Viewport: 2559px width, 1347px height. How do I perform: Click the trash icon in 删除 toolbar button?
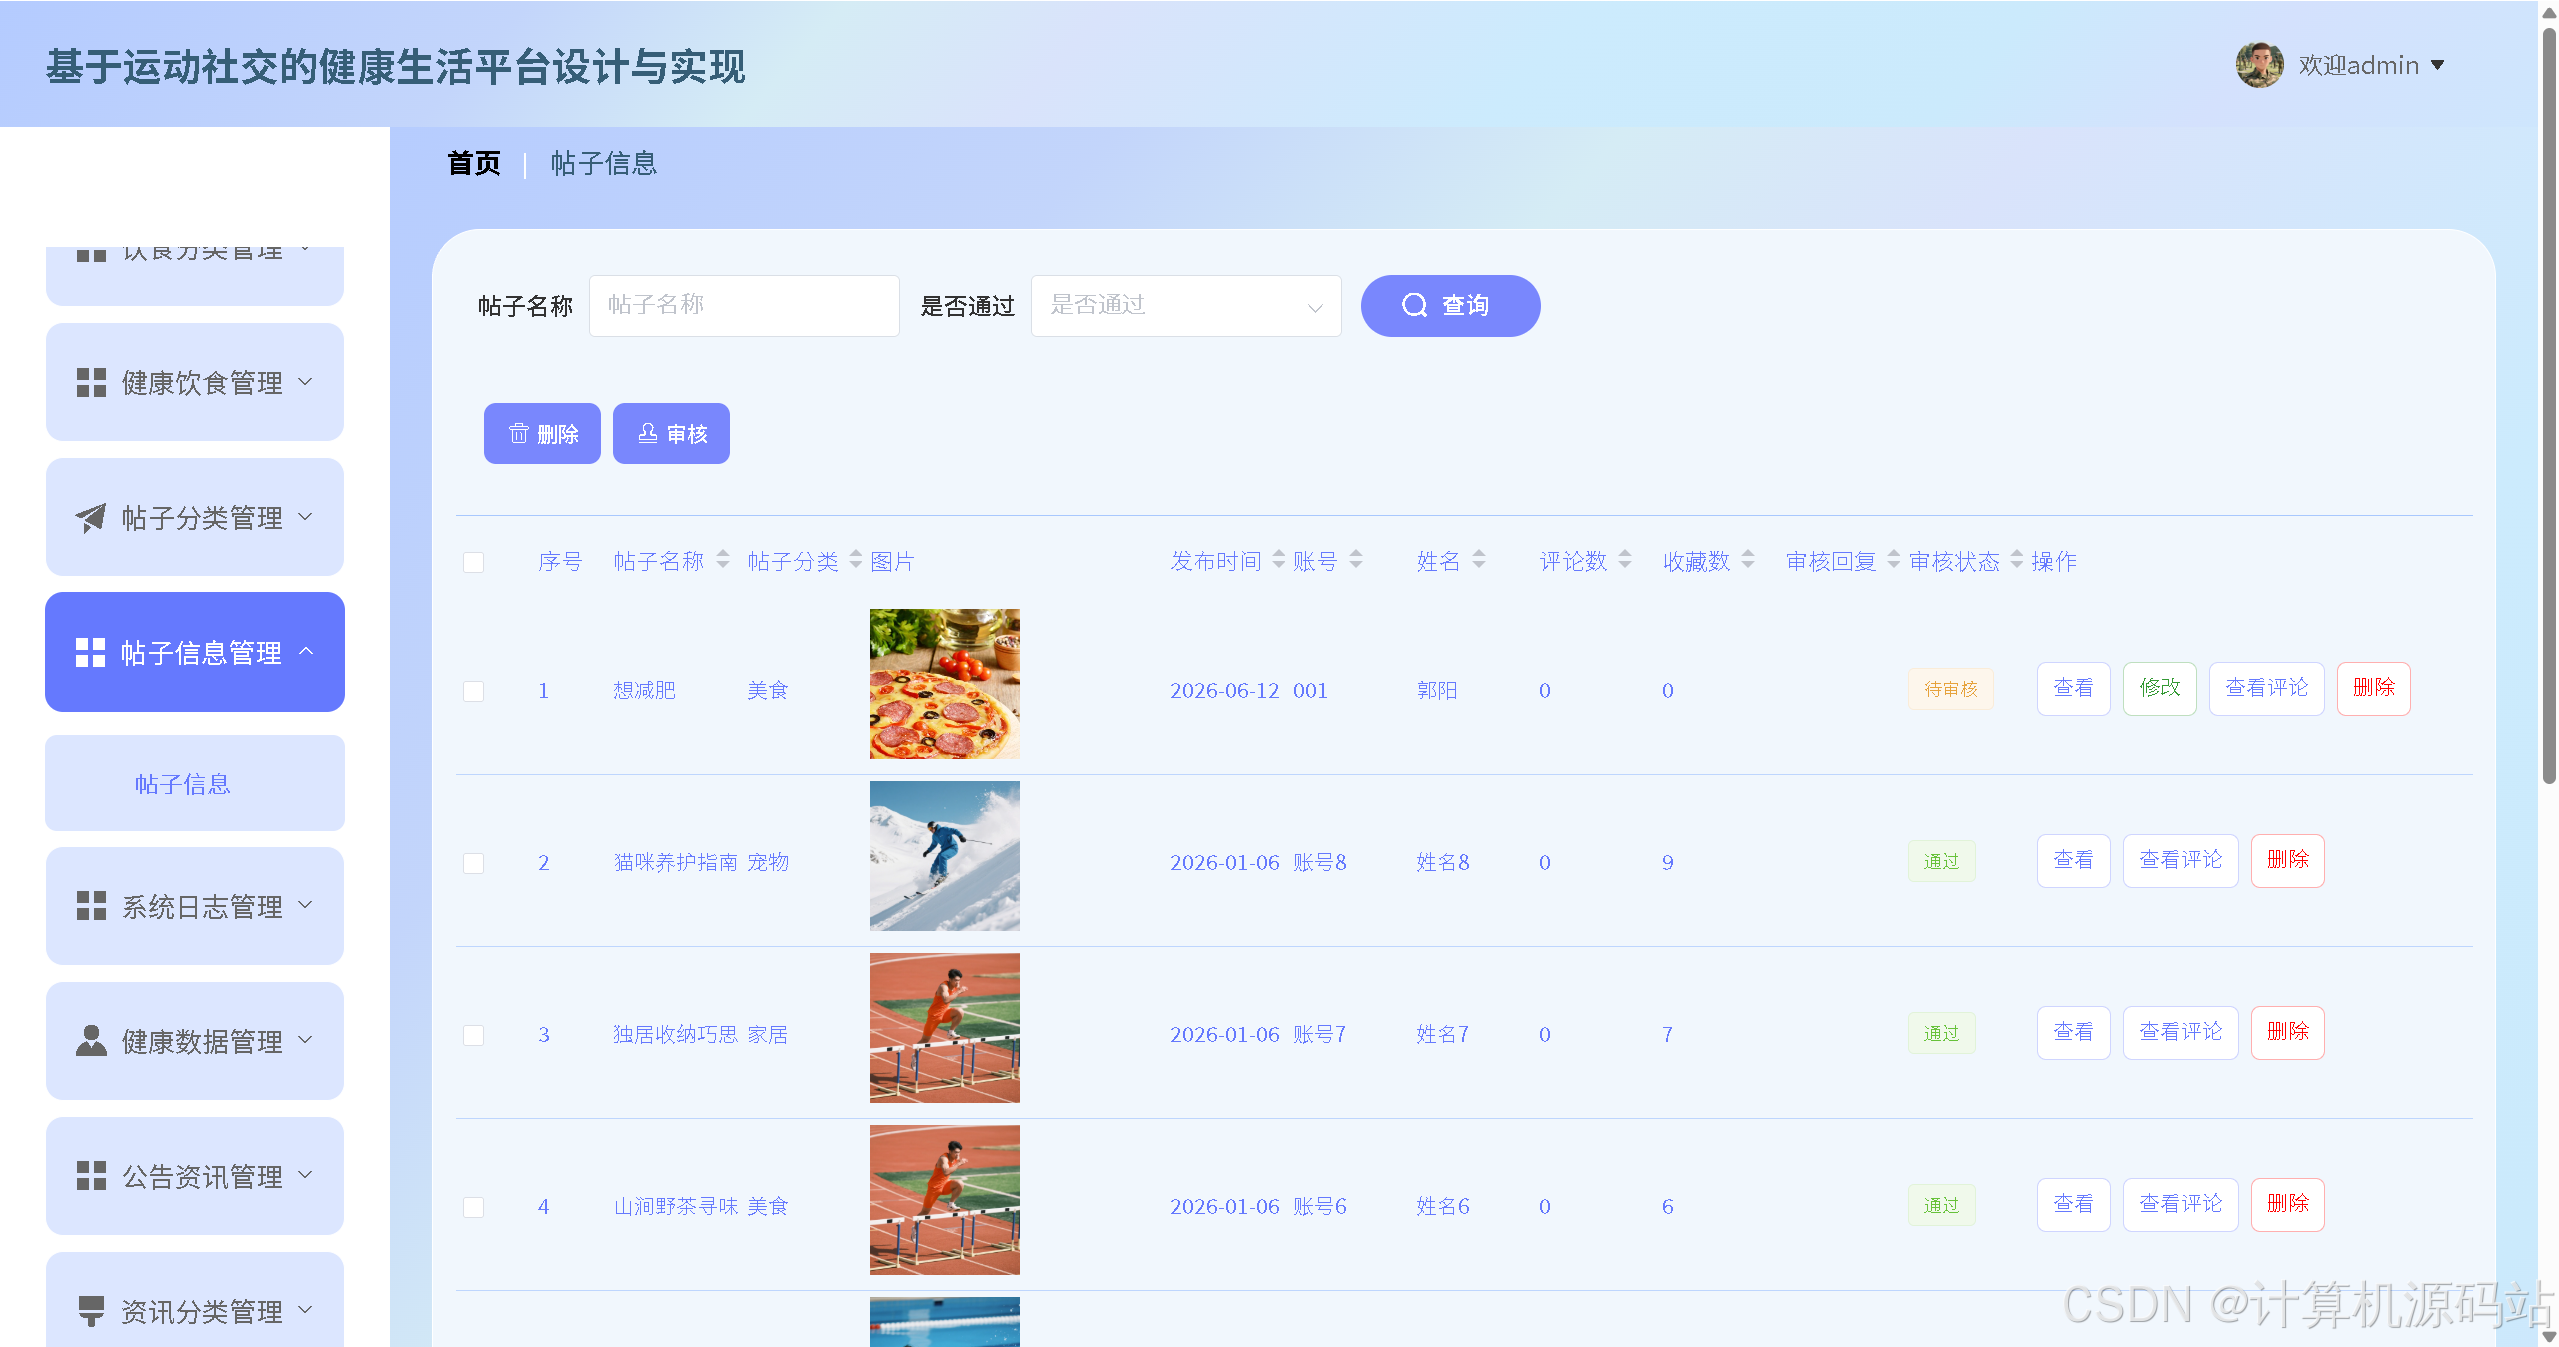(518, 433)
